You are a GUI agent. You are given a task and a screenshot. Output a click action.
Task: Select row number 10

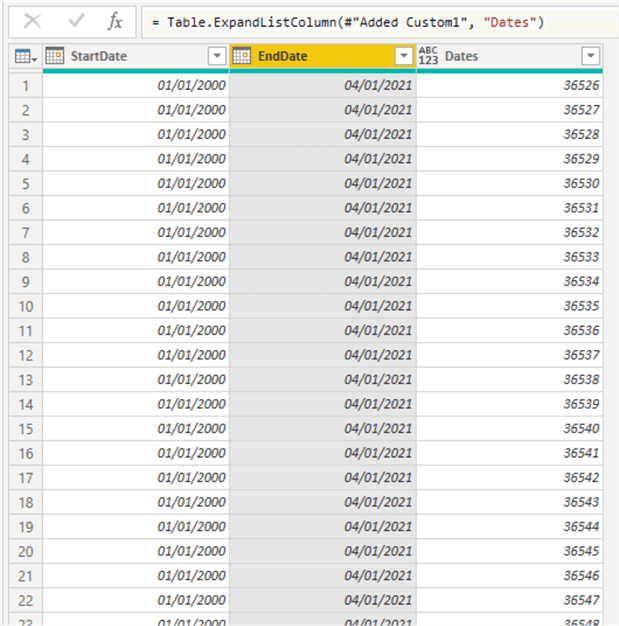pyautogui.click(x=26, y=306)
